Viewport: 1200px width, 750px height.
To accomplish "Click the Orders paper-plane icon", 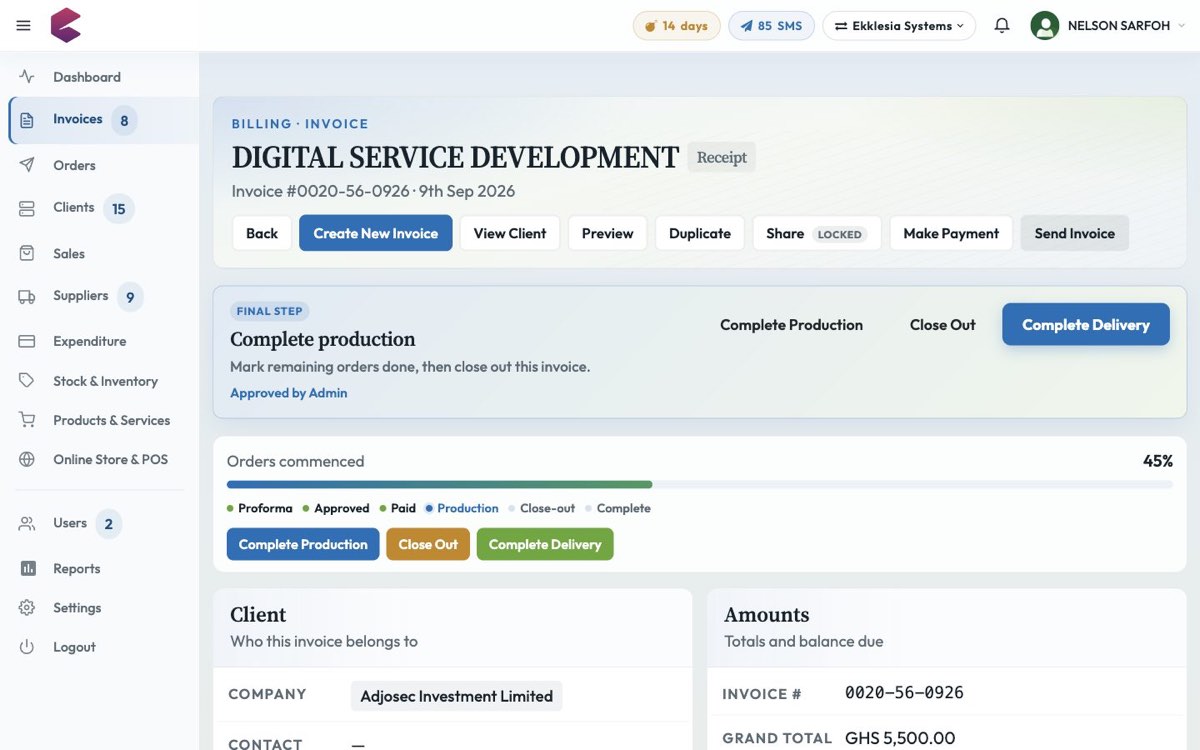I will (27, 165).
